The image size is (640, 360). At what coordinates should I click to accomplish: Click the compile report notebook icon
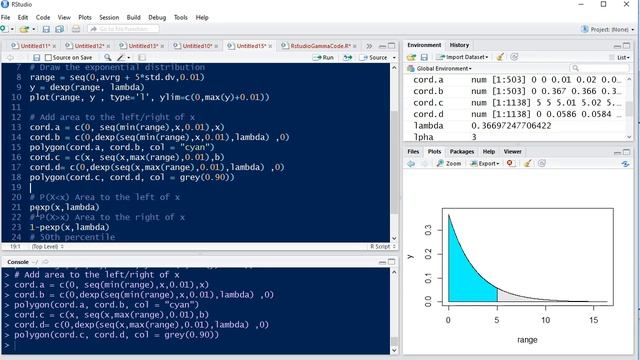pyautogui.click(x=142, y=58)
